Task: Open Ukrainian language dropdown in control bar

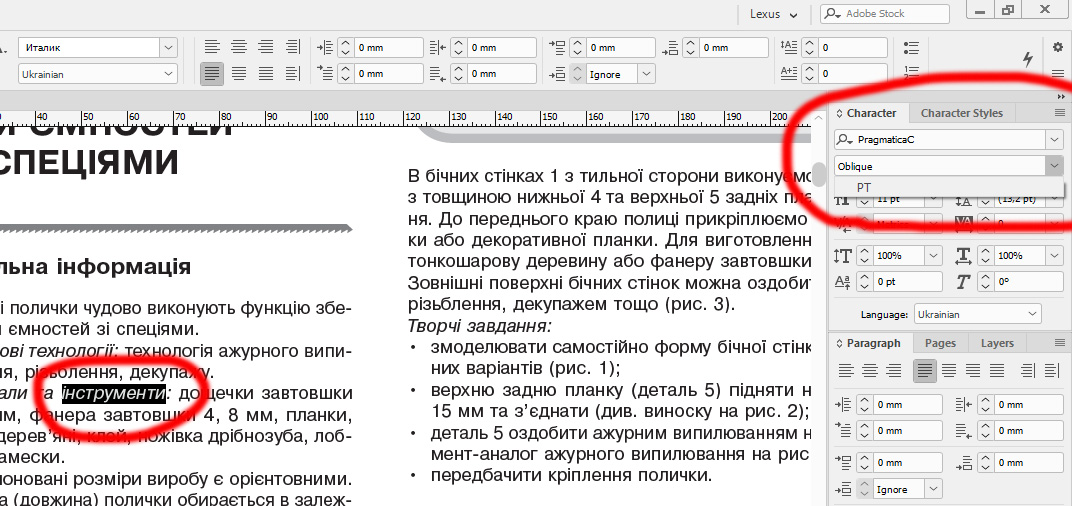Action: (x=168, y=74)
